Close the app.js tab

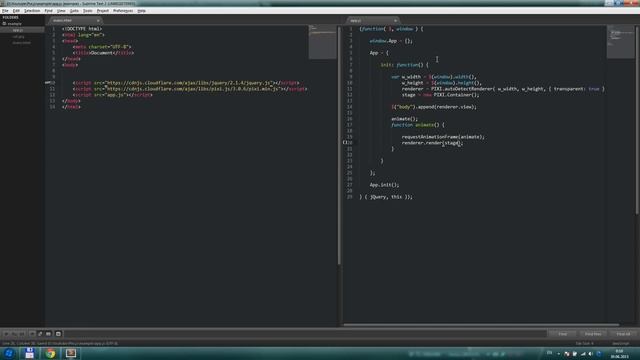(395, 20)
